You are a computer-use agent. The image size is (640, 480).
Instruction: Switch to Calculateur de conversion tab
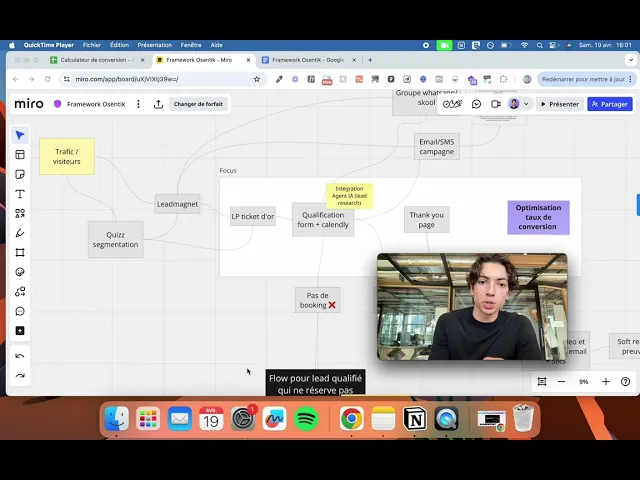point(98,60)
